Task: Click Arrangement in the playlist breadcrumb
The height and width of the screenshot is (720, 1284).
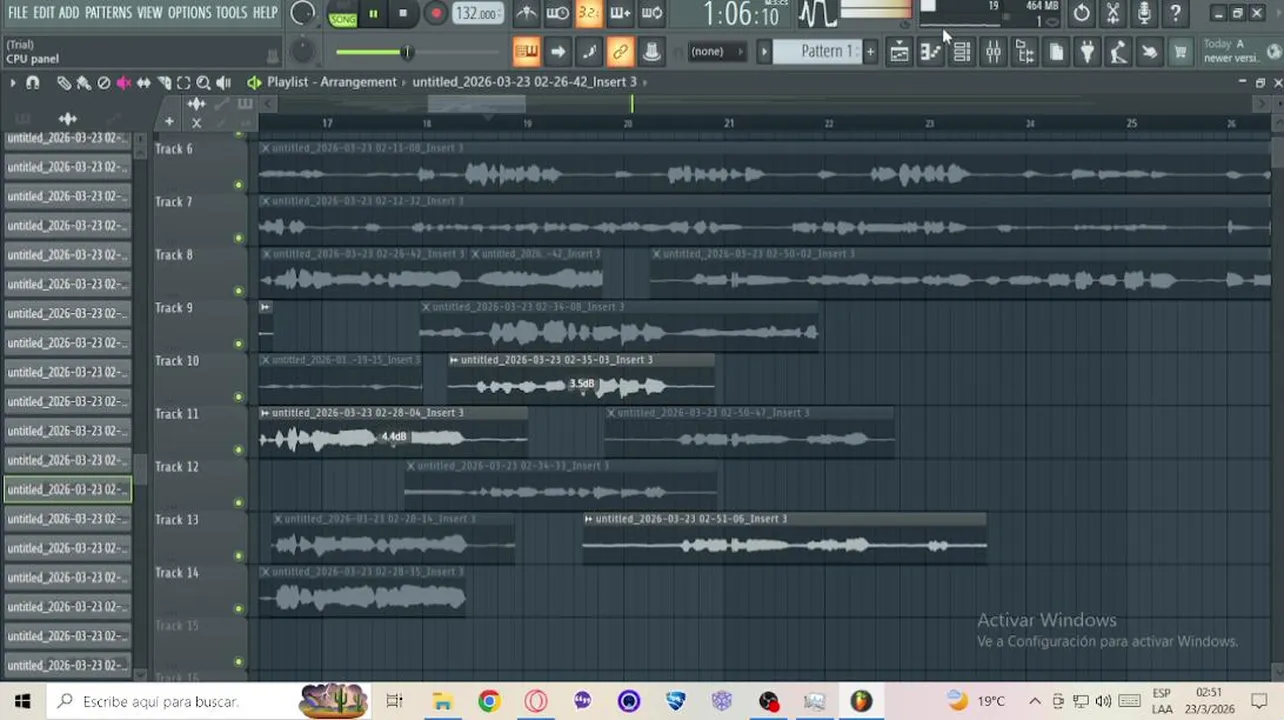Action: tap(359, 82)
